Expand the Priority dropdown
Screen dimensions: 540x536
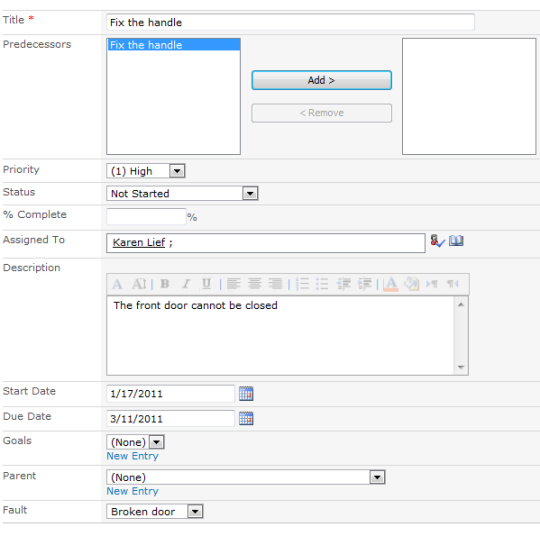(x=177, y=171)
